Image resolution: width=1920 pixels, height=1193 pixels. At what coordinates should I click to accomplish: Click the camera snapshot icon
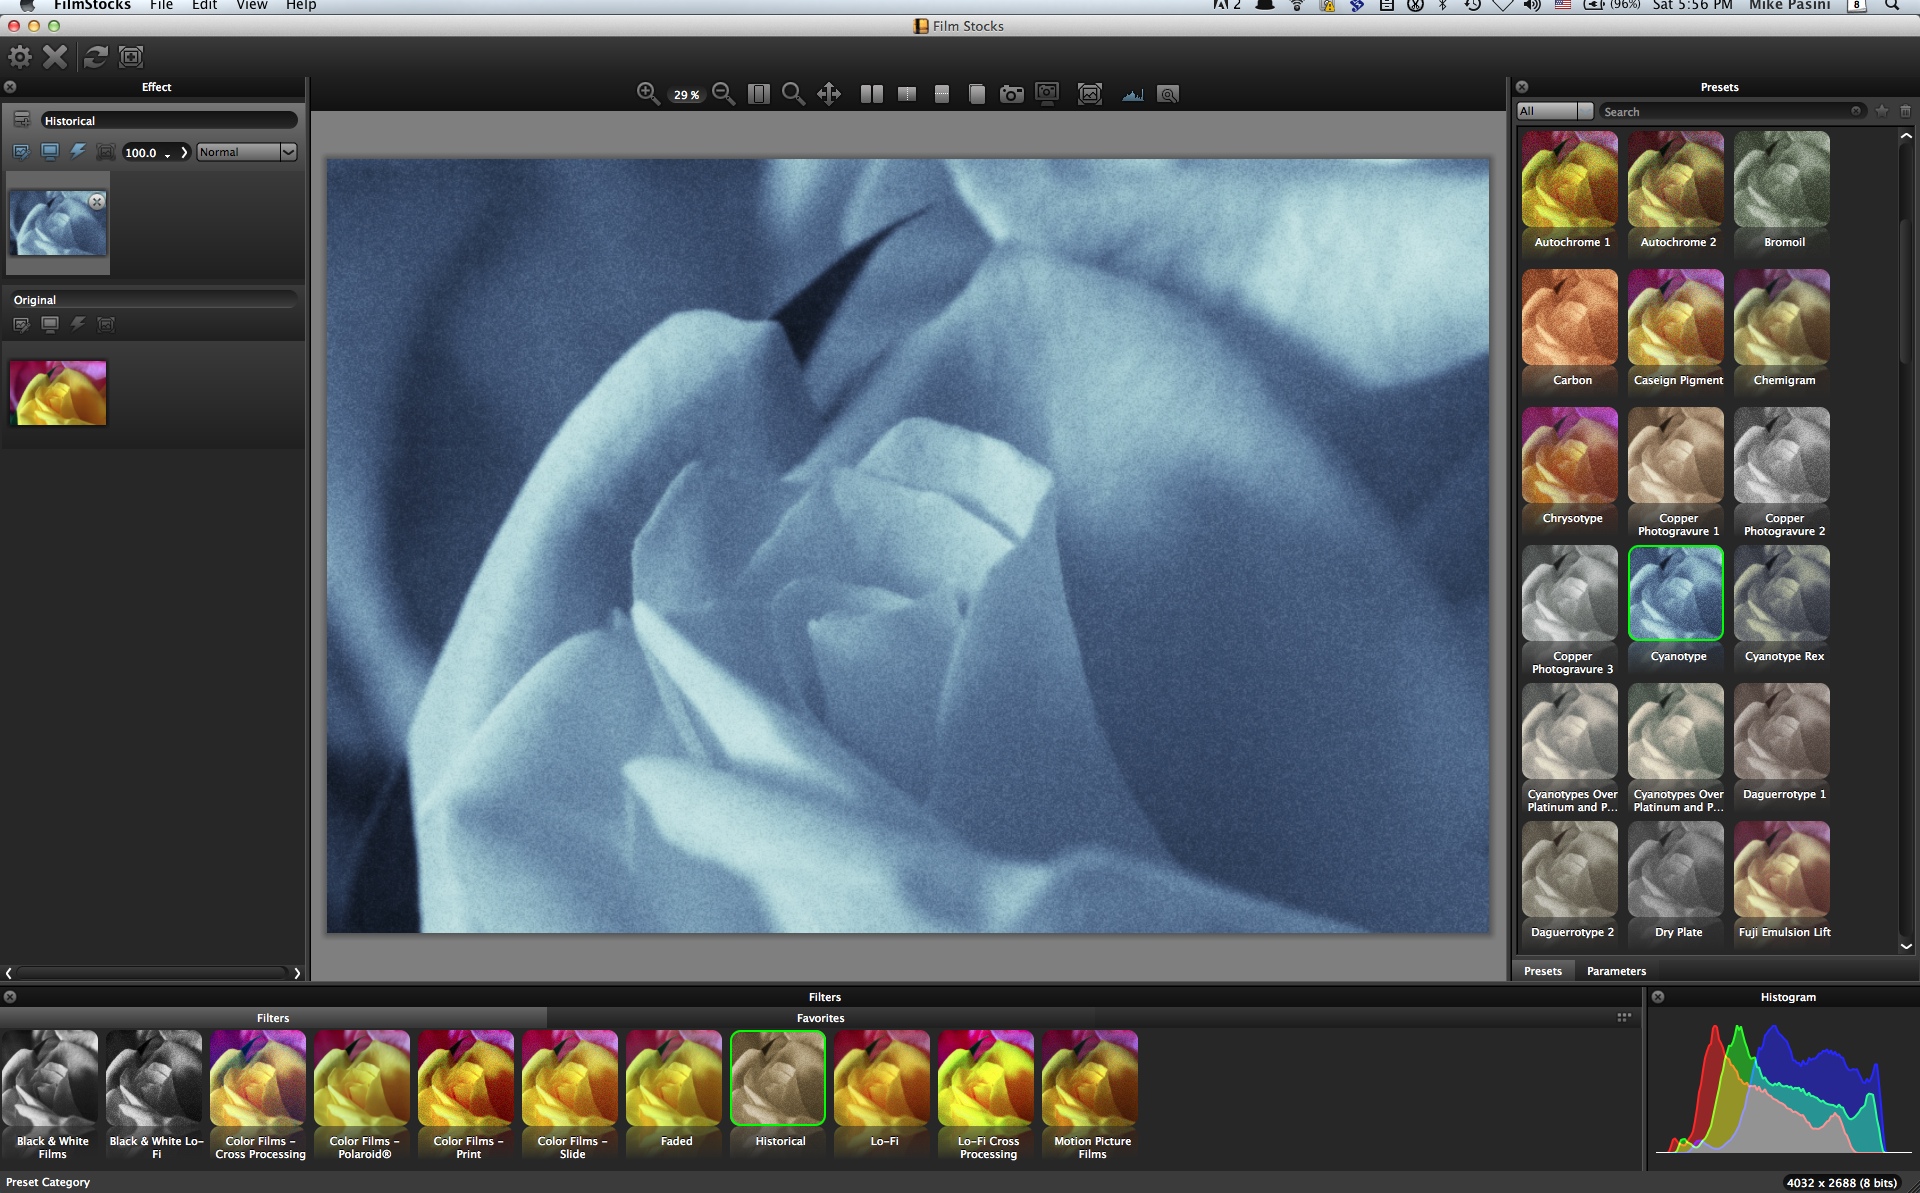coord(1011,94)
